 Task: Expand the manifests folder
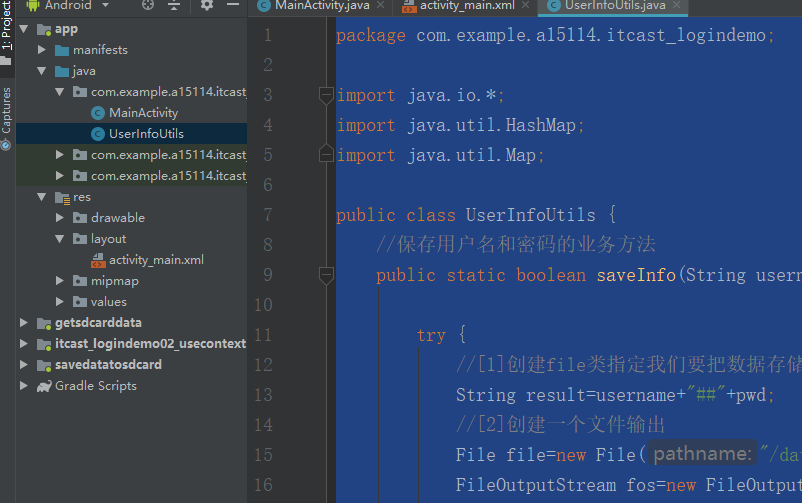(42, 50)
